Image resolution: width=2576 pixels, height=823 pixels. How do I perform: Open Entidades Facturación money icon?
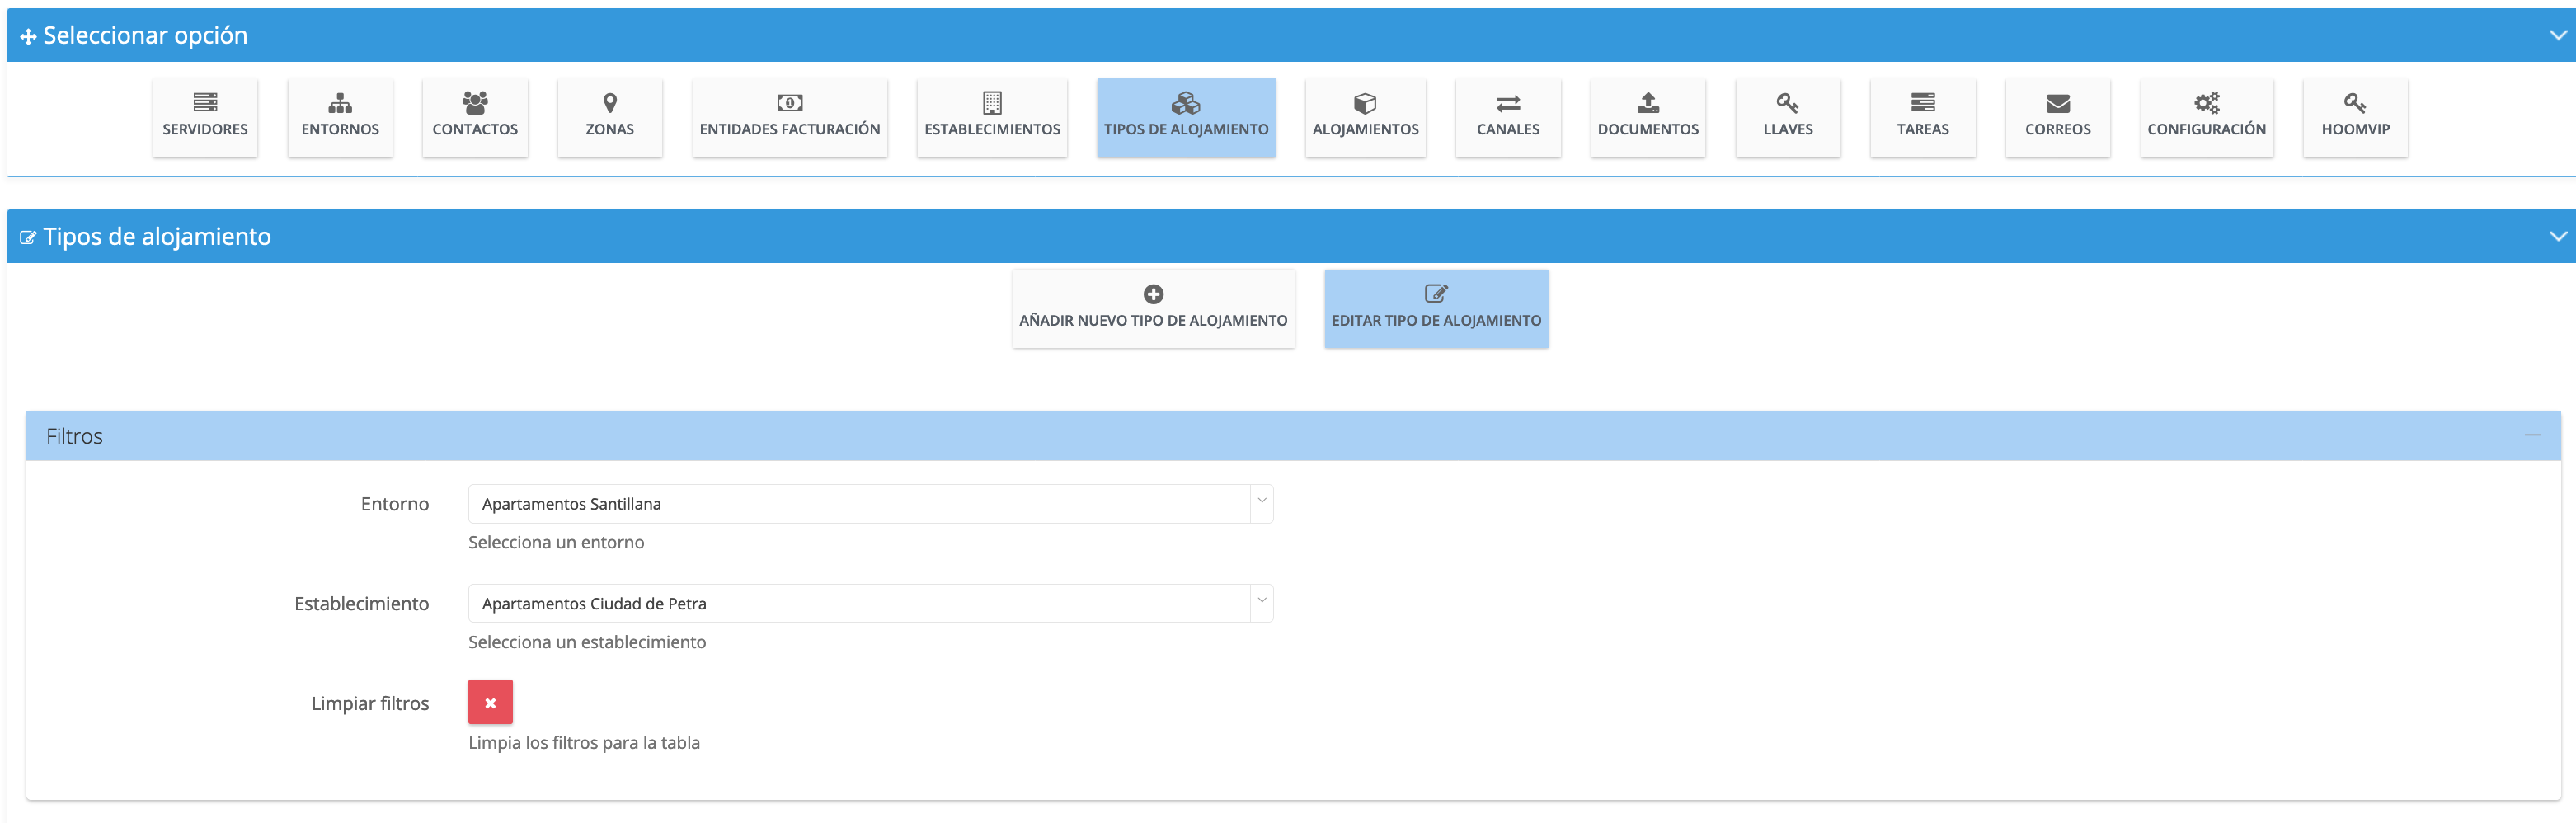[790, 103]
